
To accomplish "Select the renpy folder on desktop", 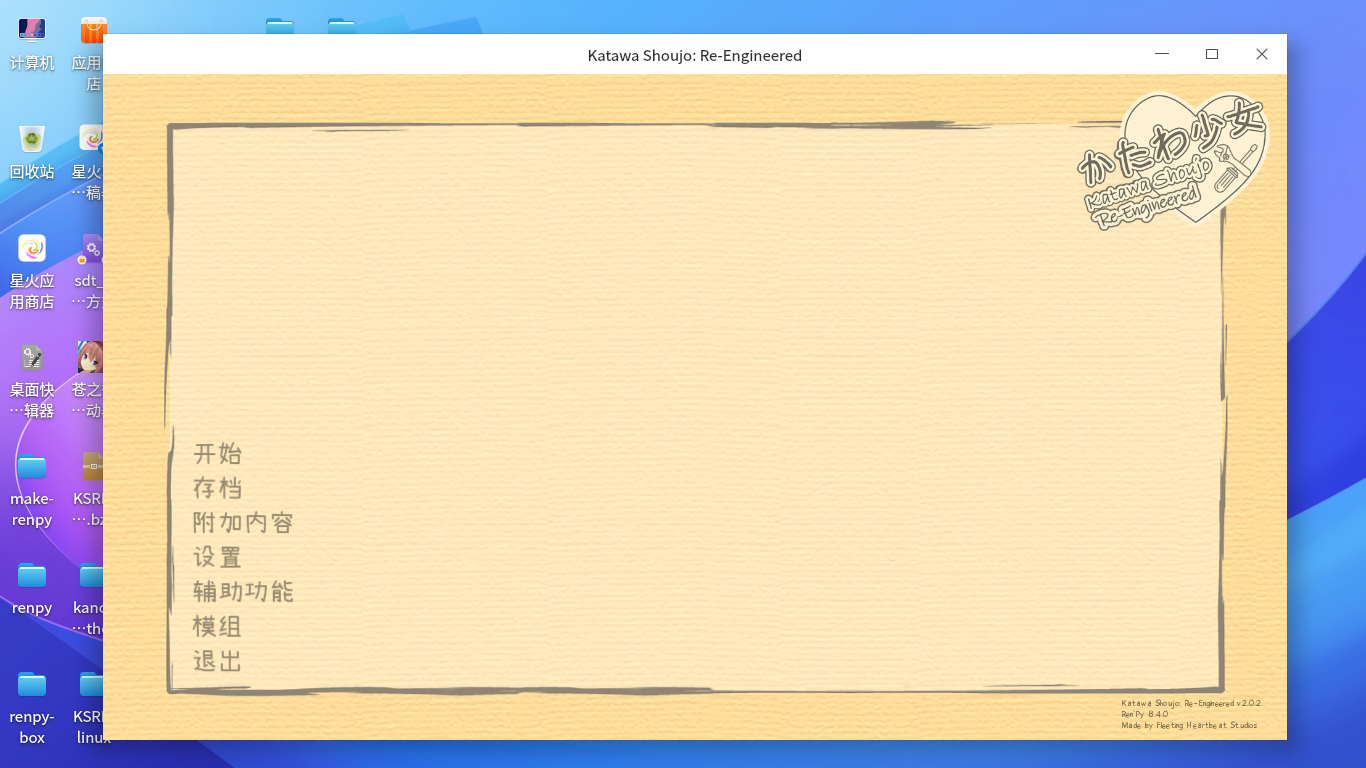I will coord(32,589).
